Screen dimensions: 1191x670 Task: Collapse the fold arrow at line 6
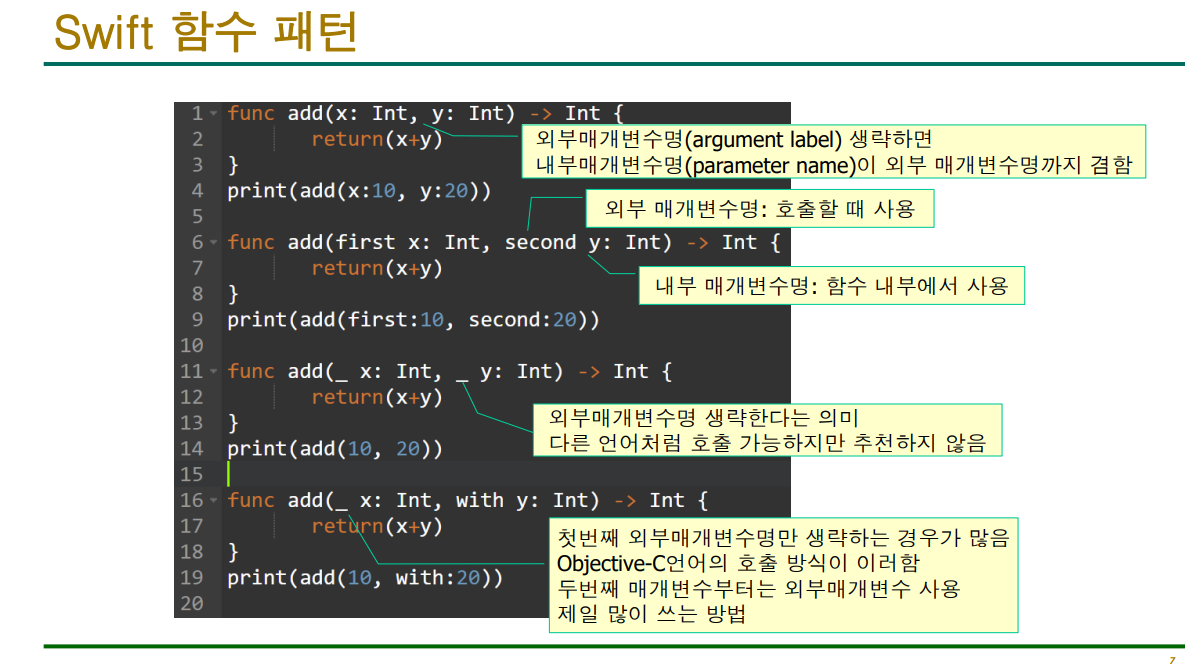click(213, 243)
